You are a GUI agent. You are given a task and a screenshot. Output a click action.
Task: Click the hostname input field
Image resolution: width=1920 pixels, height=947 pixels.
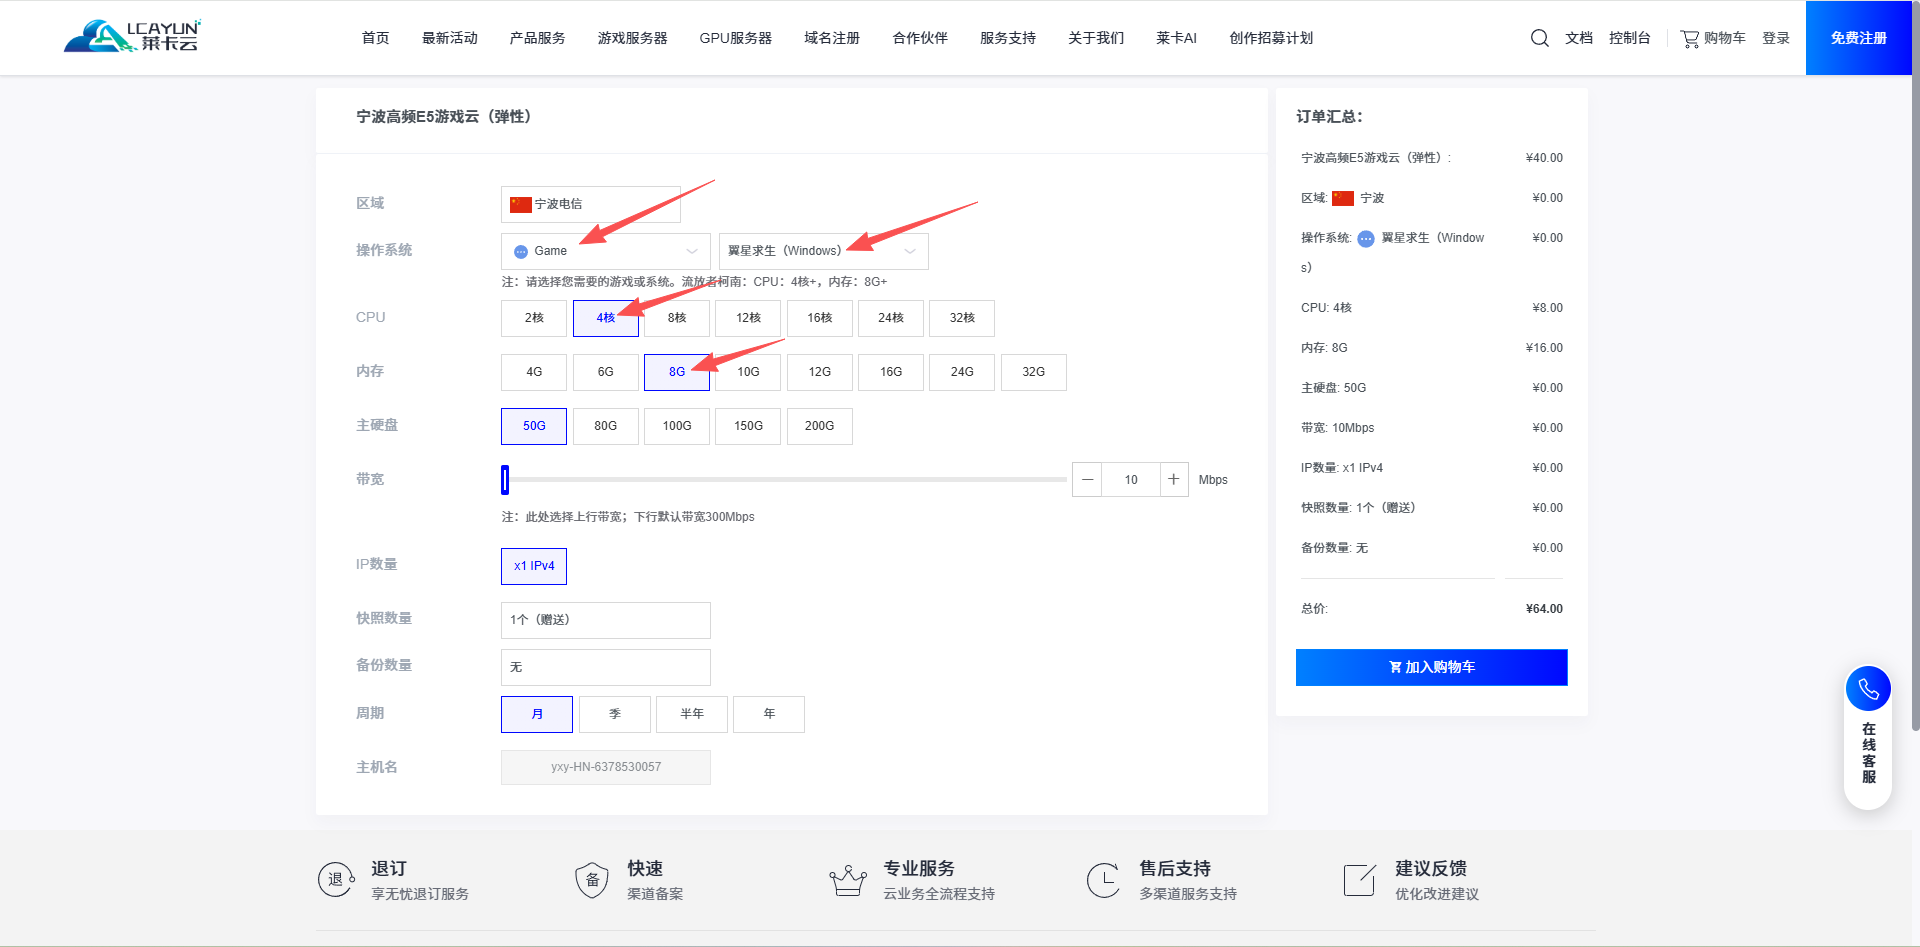[x=605, y=767]
